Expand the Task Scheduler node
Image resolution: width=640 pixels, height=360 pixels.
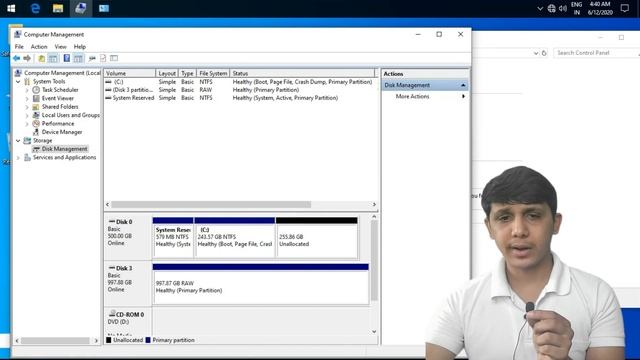27,90
